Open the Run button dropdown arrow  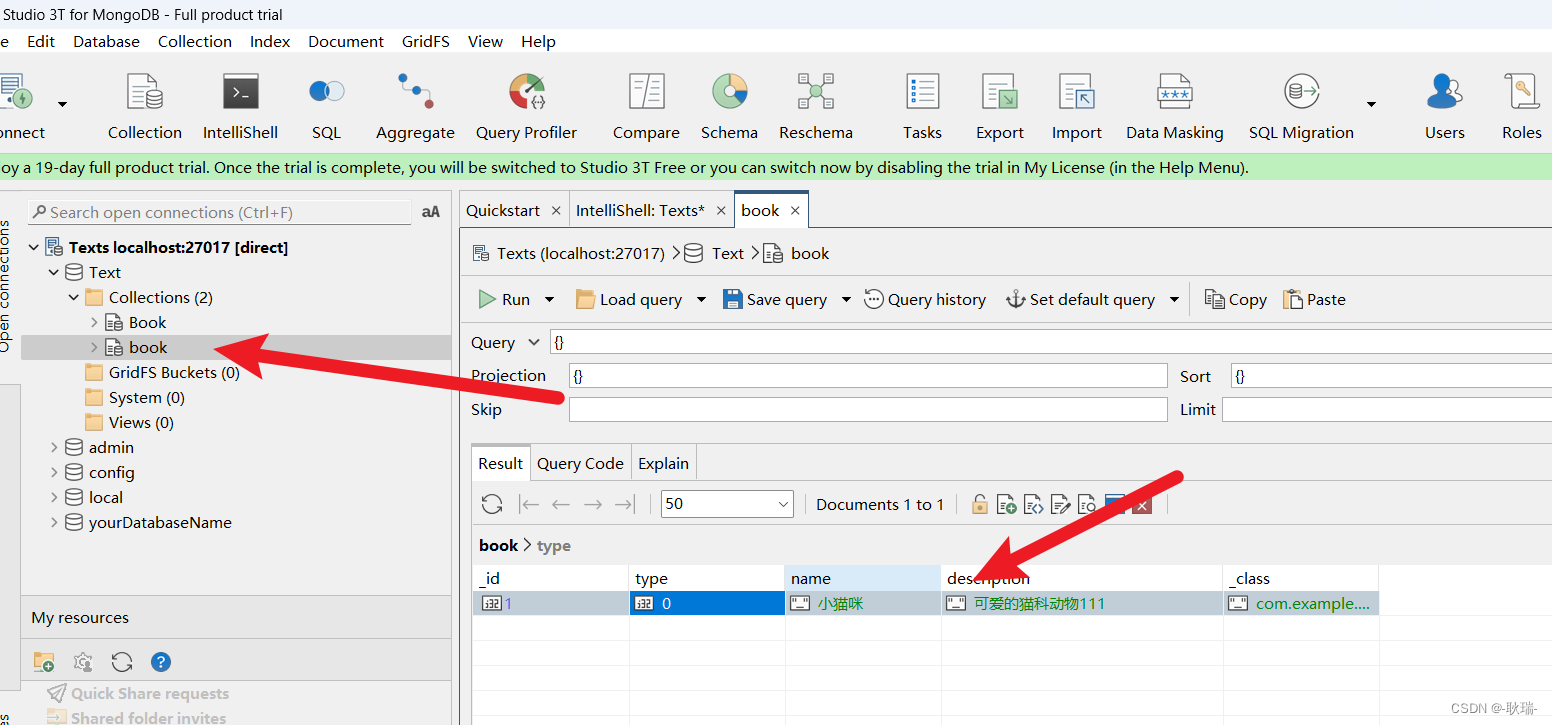549,299
